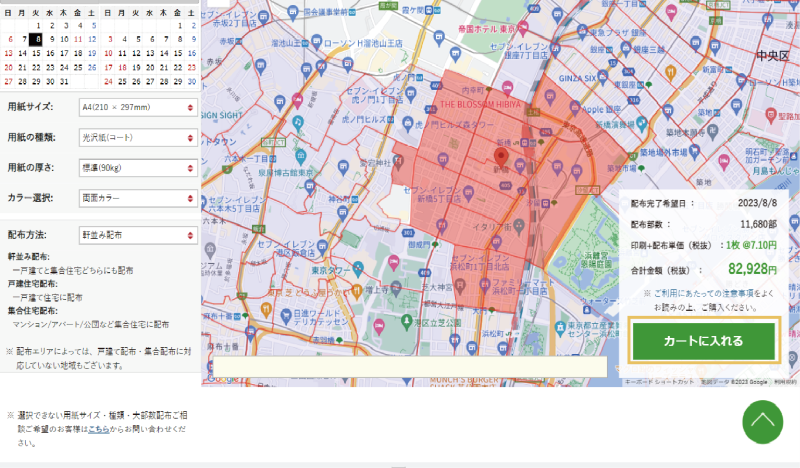This screenshot has height=468, width=800.
Task: Click the 聖路加 hospital marker
Action: coord(771,116)
